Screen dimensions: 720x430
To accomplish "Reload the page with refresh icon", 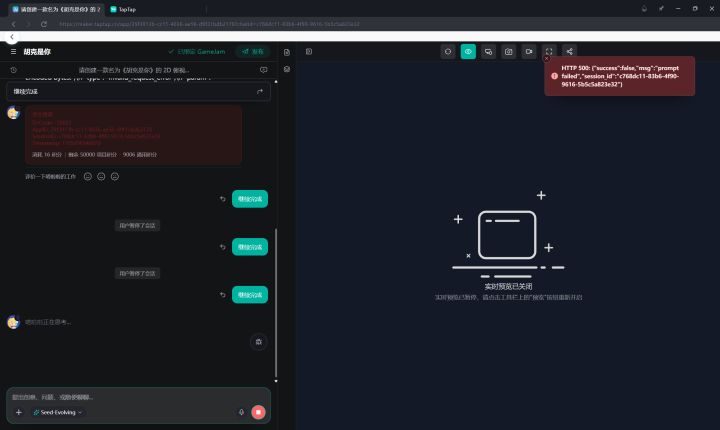I will pos(44,24).
